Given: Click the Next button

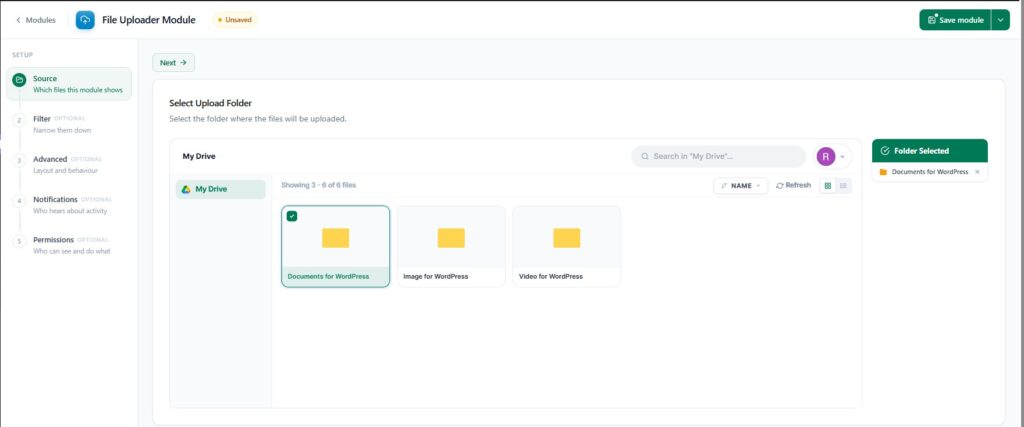Looking at the screenshot, I should point(174,63).
